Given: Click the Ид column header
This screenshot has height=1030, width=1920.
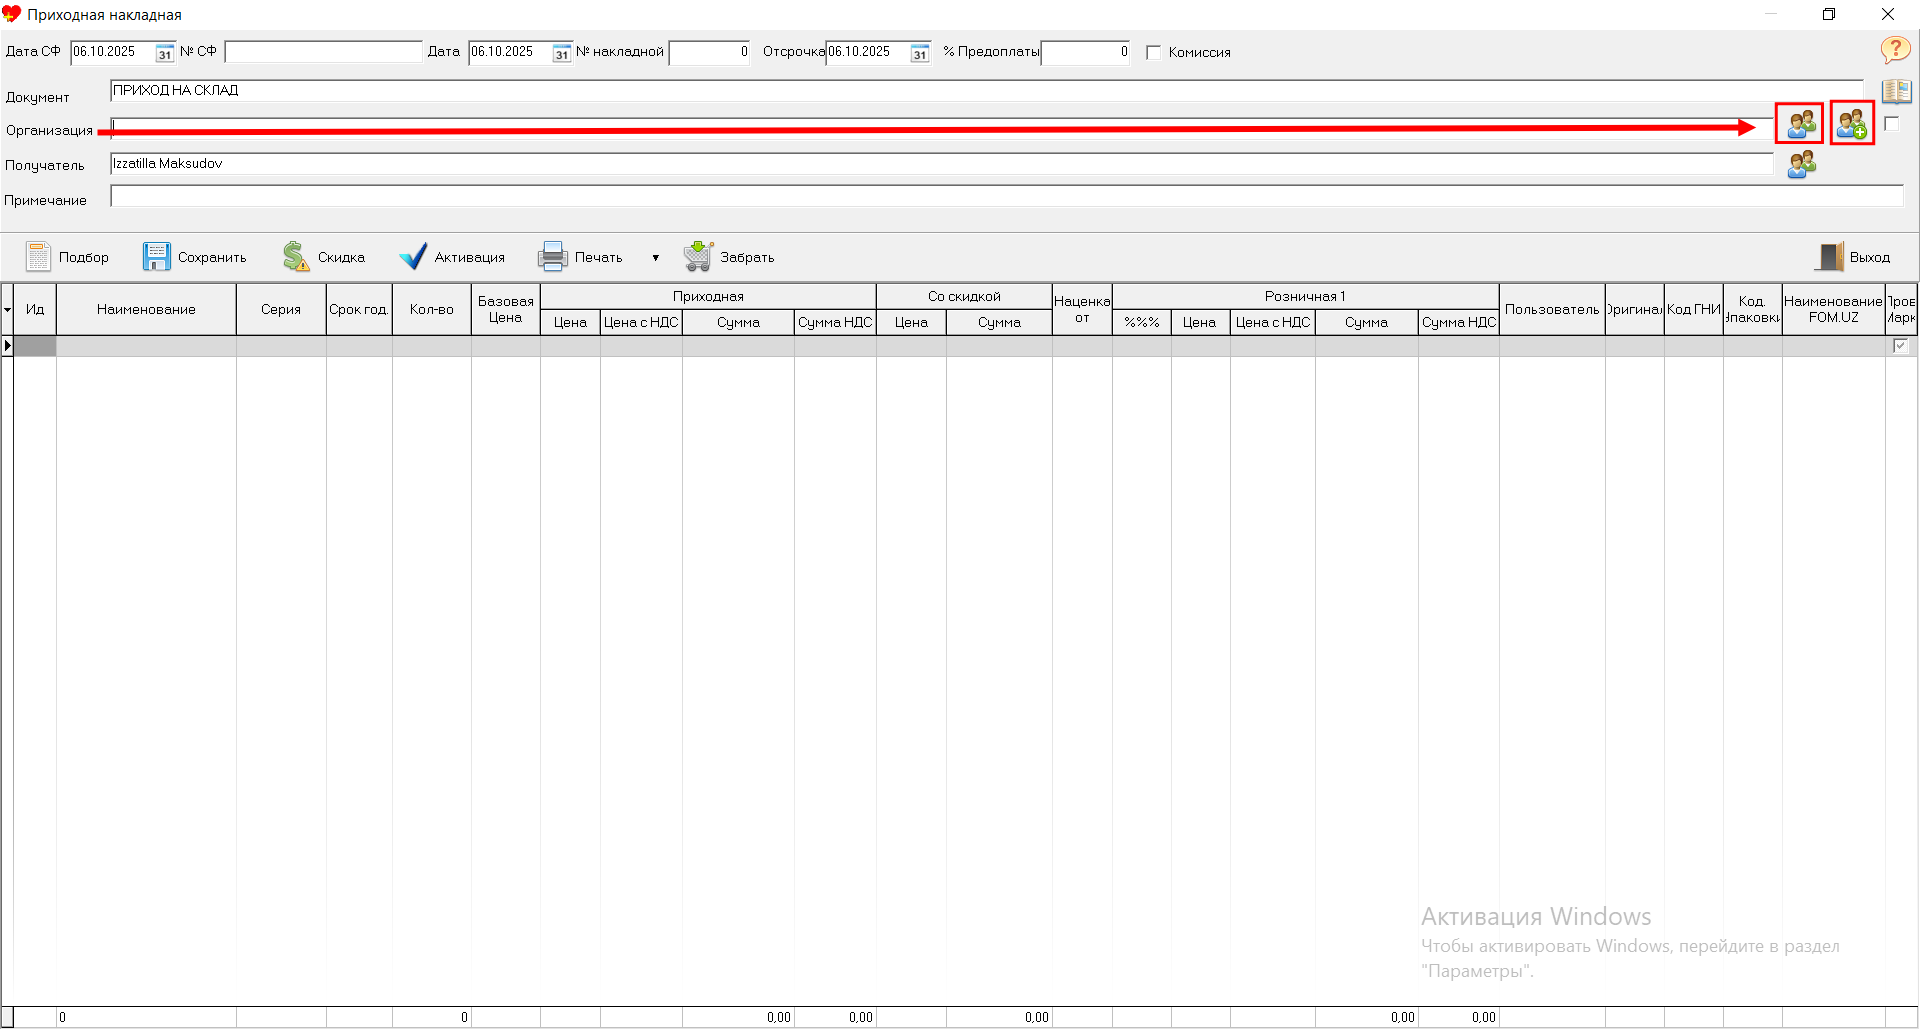Looking at the screenshot, I should coord(35,310).
